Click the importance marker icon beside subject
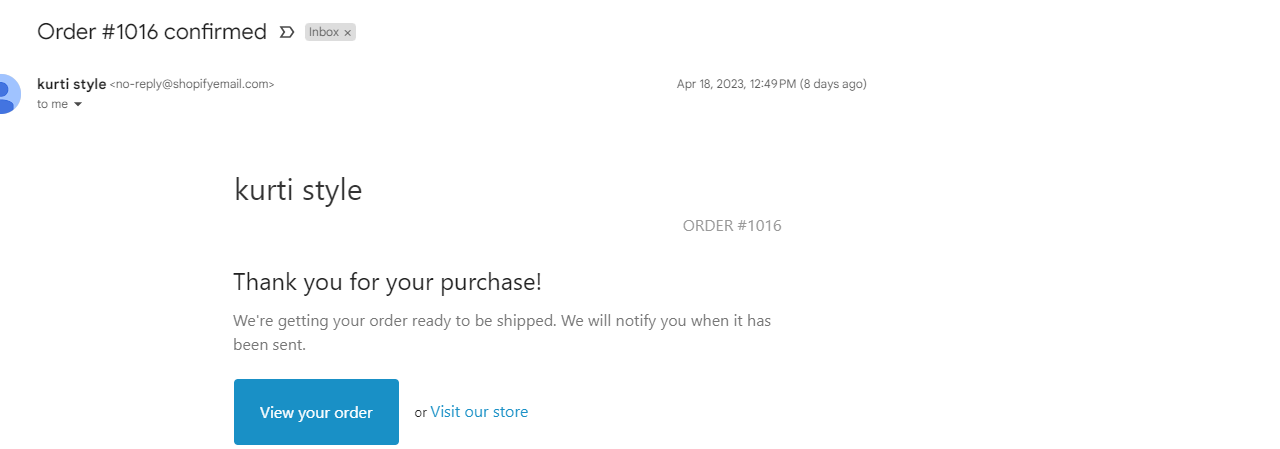The image size is (1280, 449). pyautogui.click(x=287, y=32)
